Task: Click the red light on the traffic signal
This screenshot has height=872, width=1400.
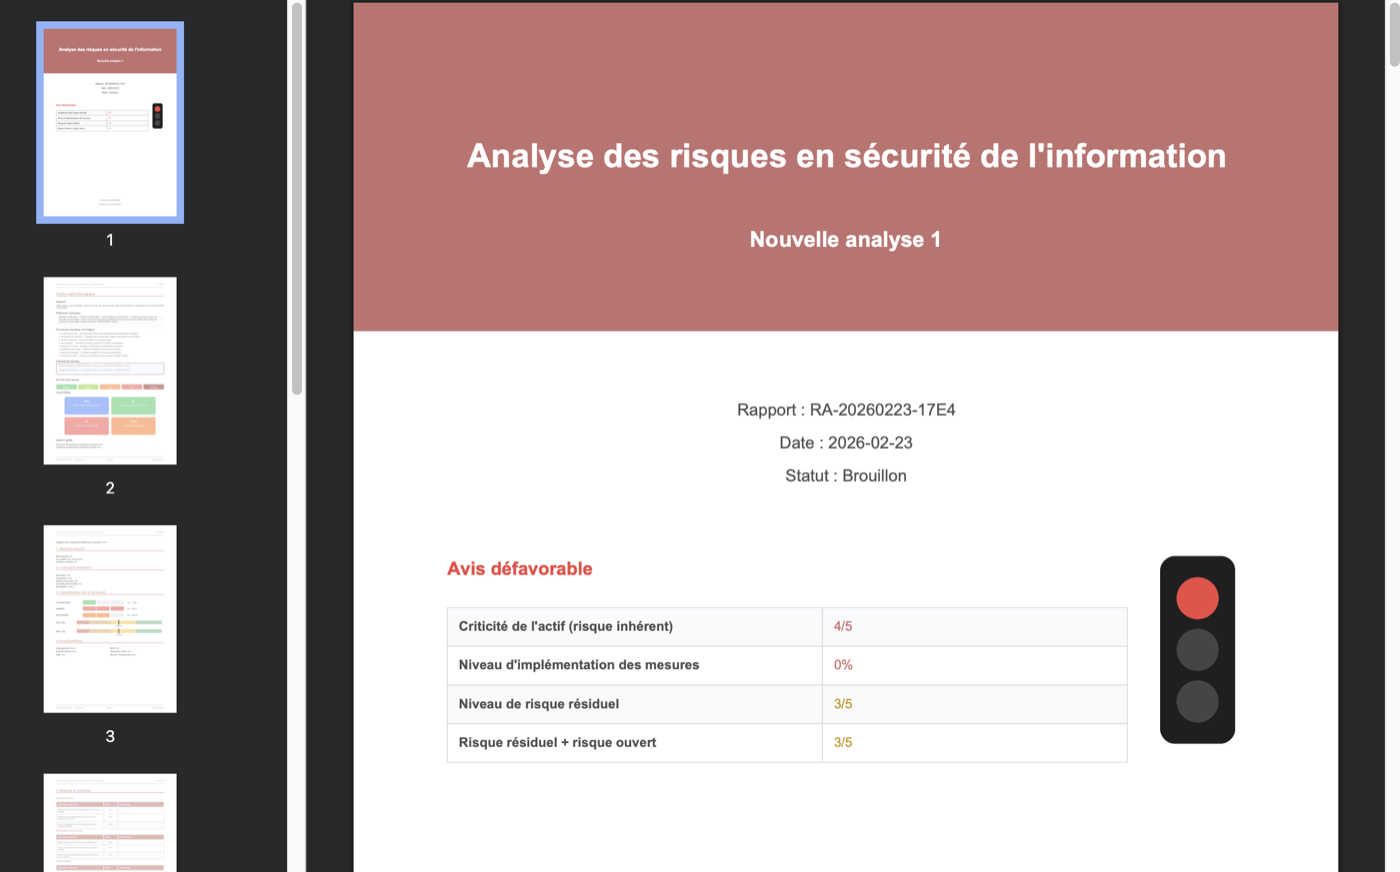Action: [x=1197, y=597]
